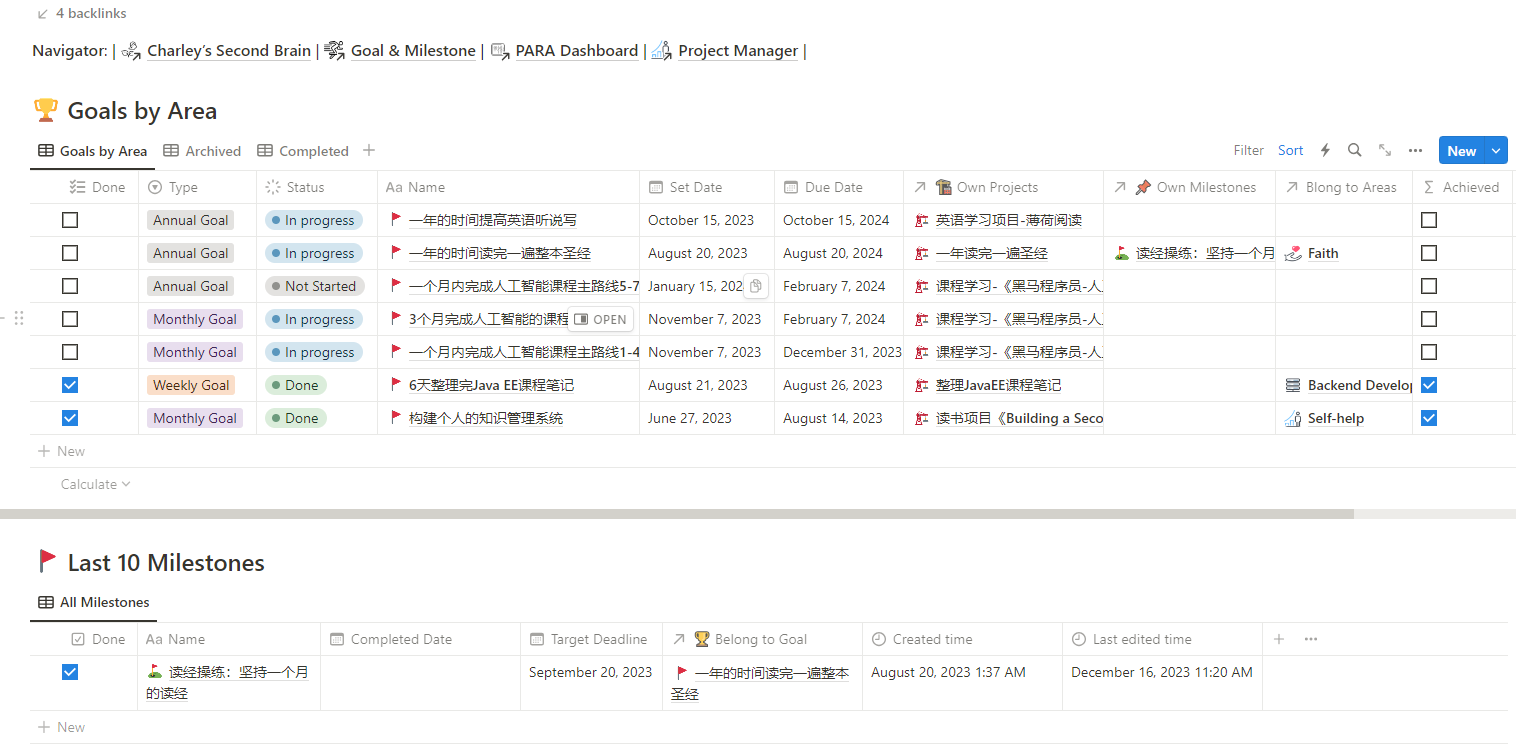Open the Status column header menu

click(x=305, y=187)
